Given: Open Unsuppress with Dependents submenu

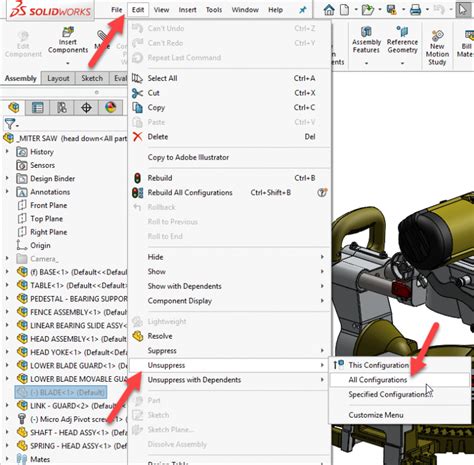Looking at the screenshot, I should tap(230, 380).
